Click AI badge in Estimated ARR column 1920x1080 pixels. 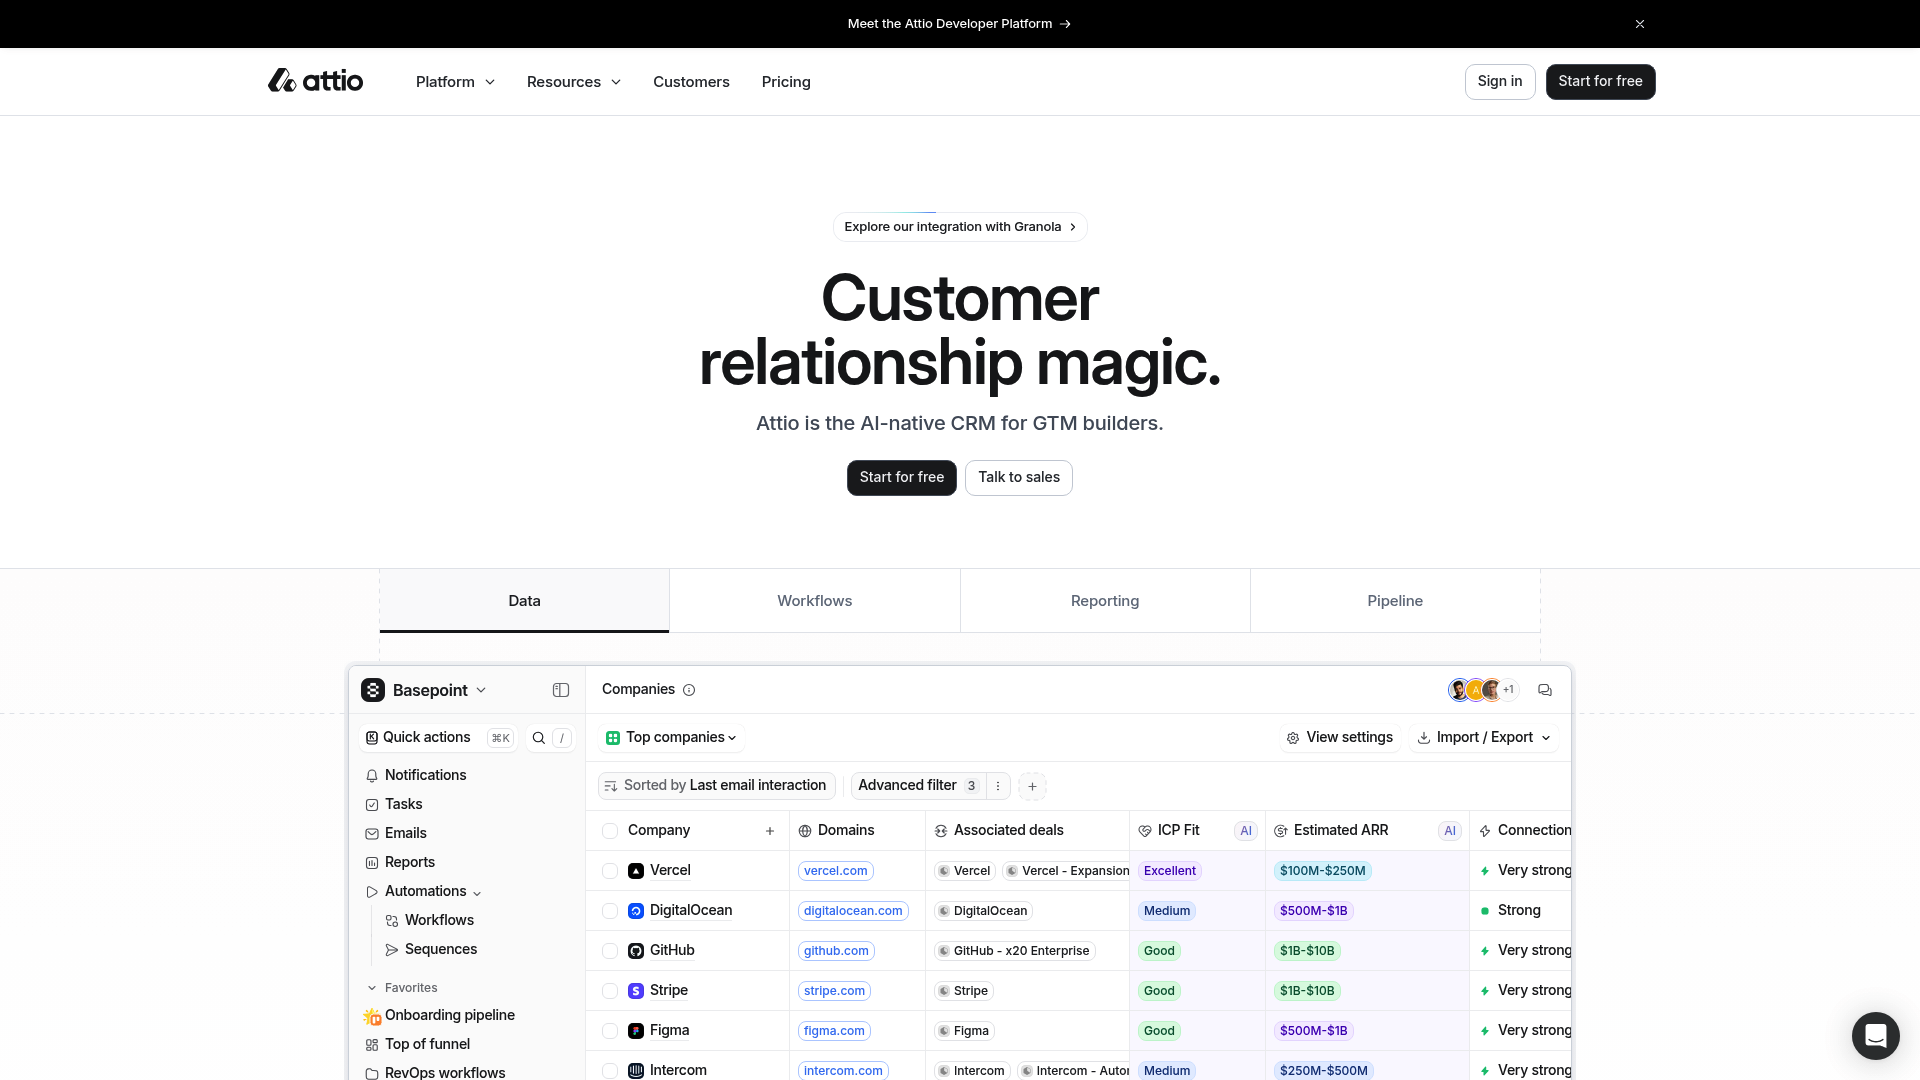1450,831
